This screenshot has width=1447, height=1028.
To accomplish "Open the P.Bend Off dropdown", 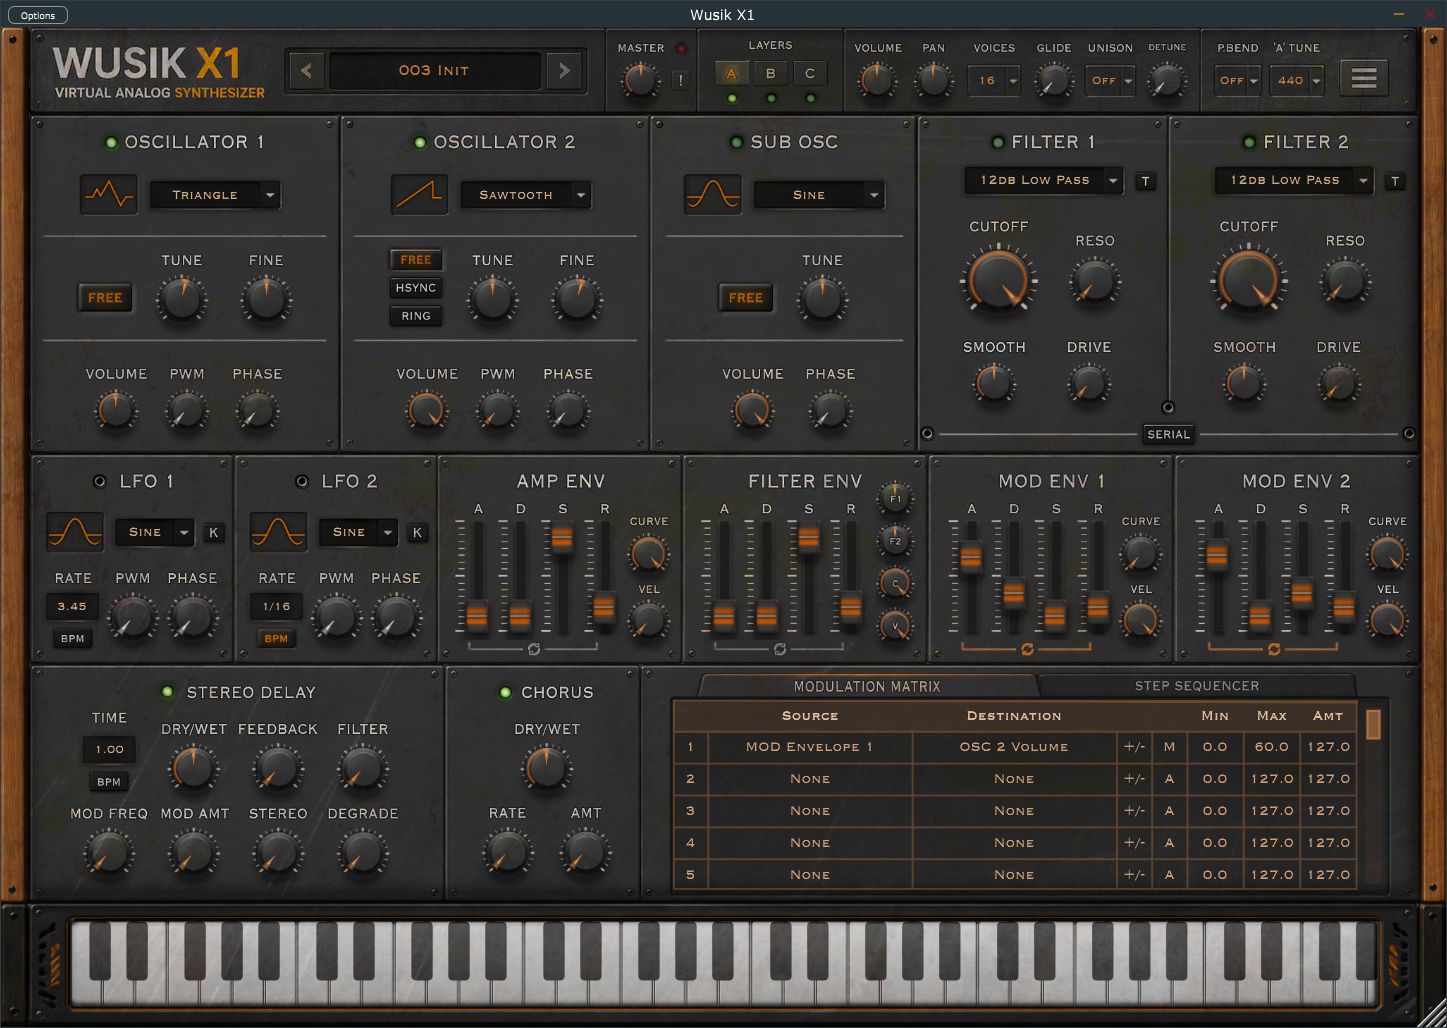I will click(1238, 81).
